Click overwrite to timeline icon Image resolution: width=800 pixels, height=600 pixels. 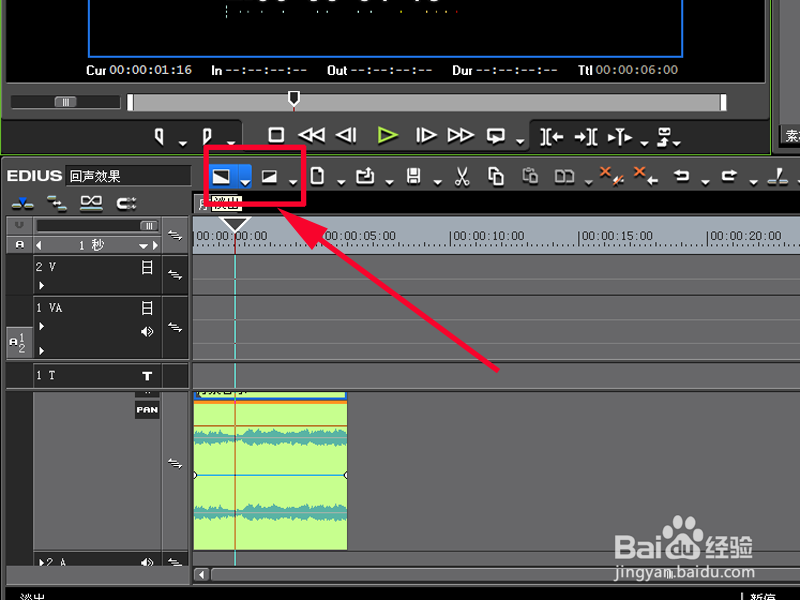pos(586,137)
